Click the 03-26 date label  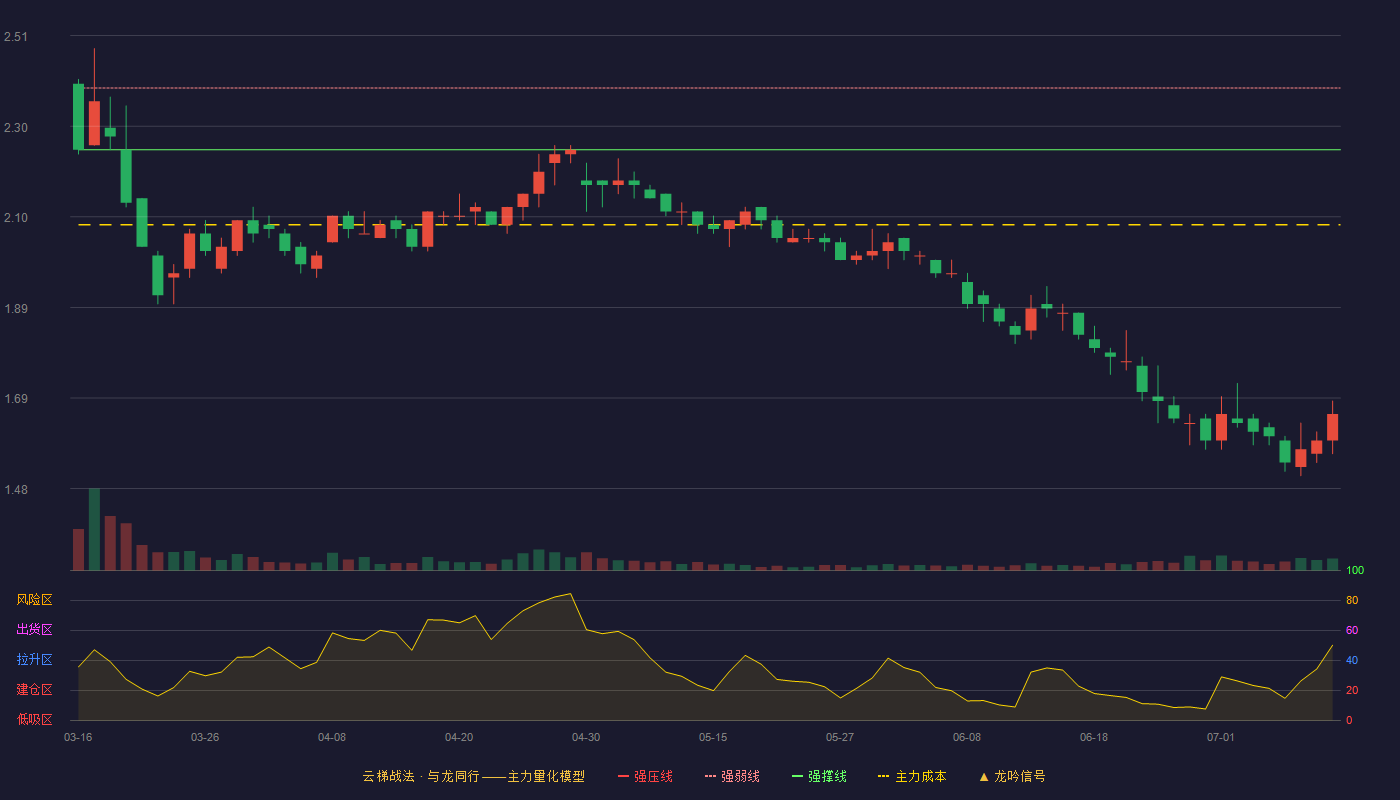click(x=205, y=737)
